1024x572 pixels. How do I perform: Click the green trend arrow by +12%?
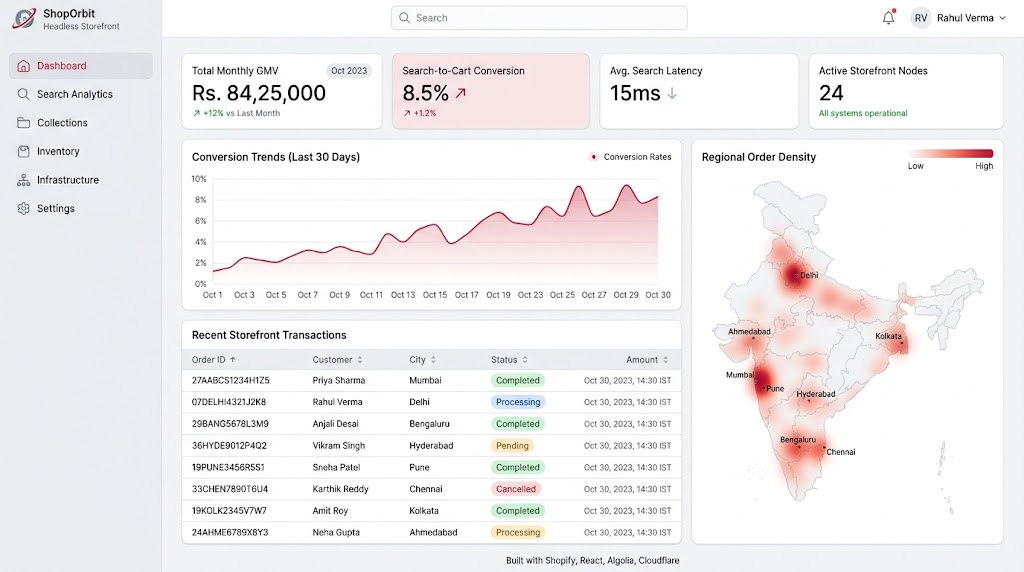click(x=196, y=113)
